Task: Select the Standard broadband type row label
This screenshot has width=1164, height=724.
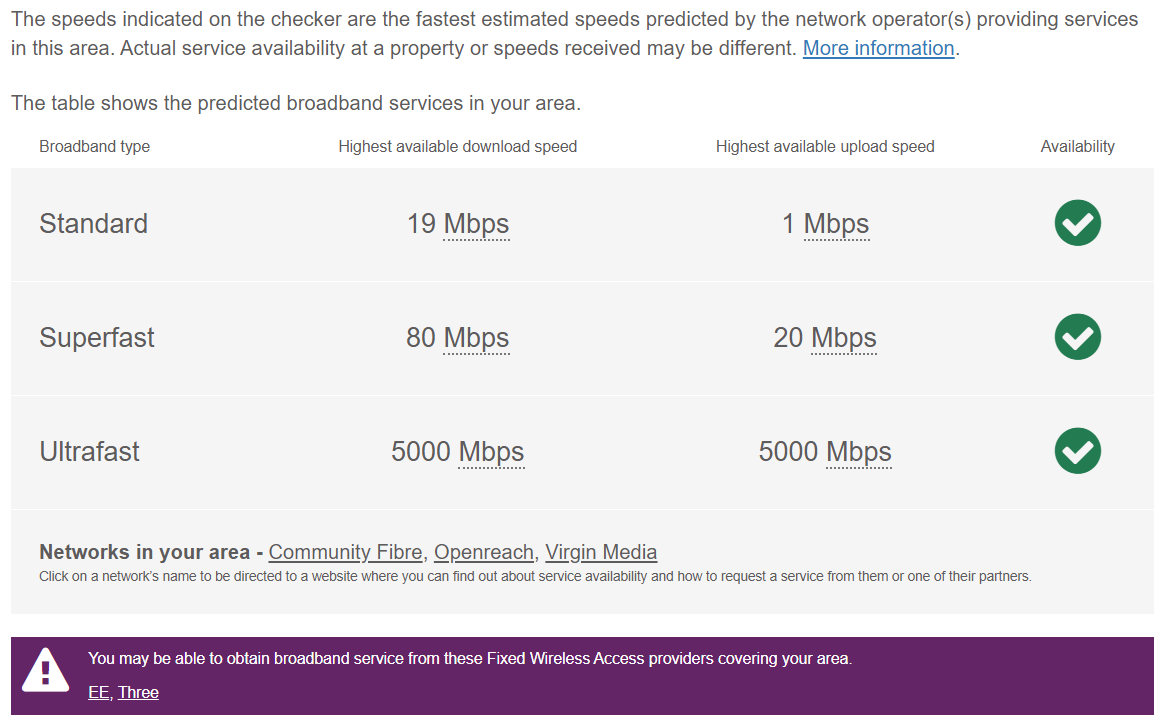Action: [94, 224]
